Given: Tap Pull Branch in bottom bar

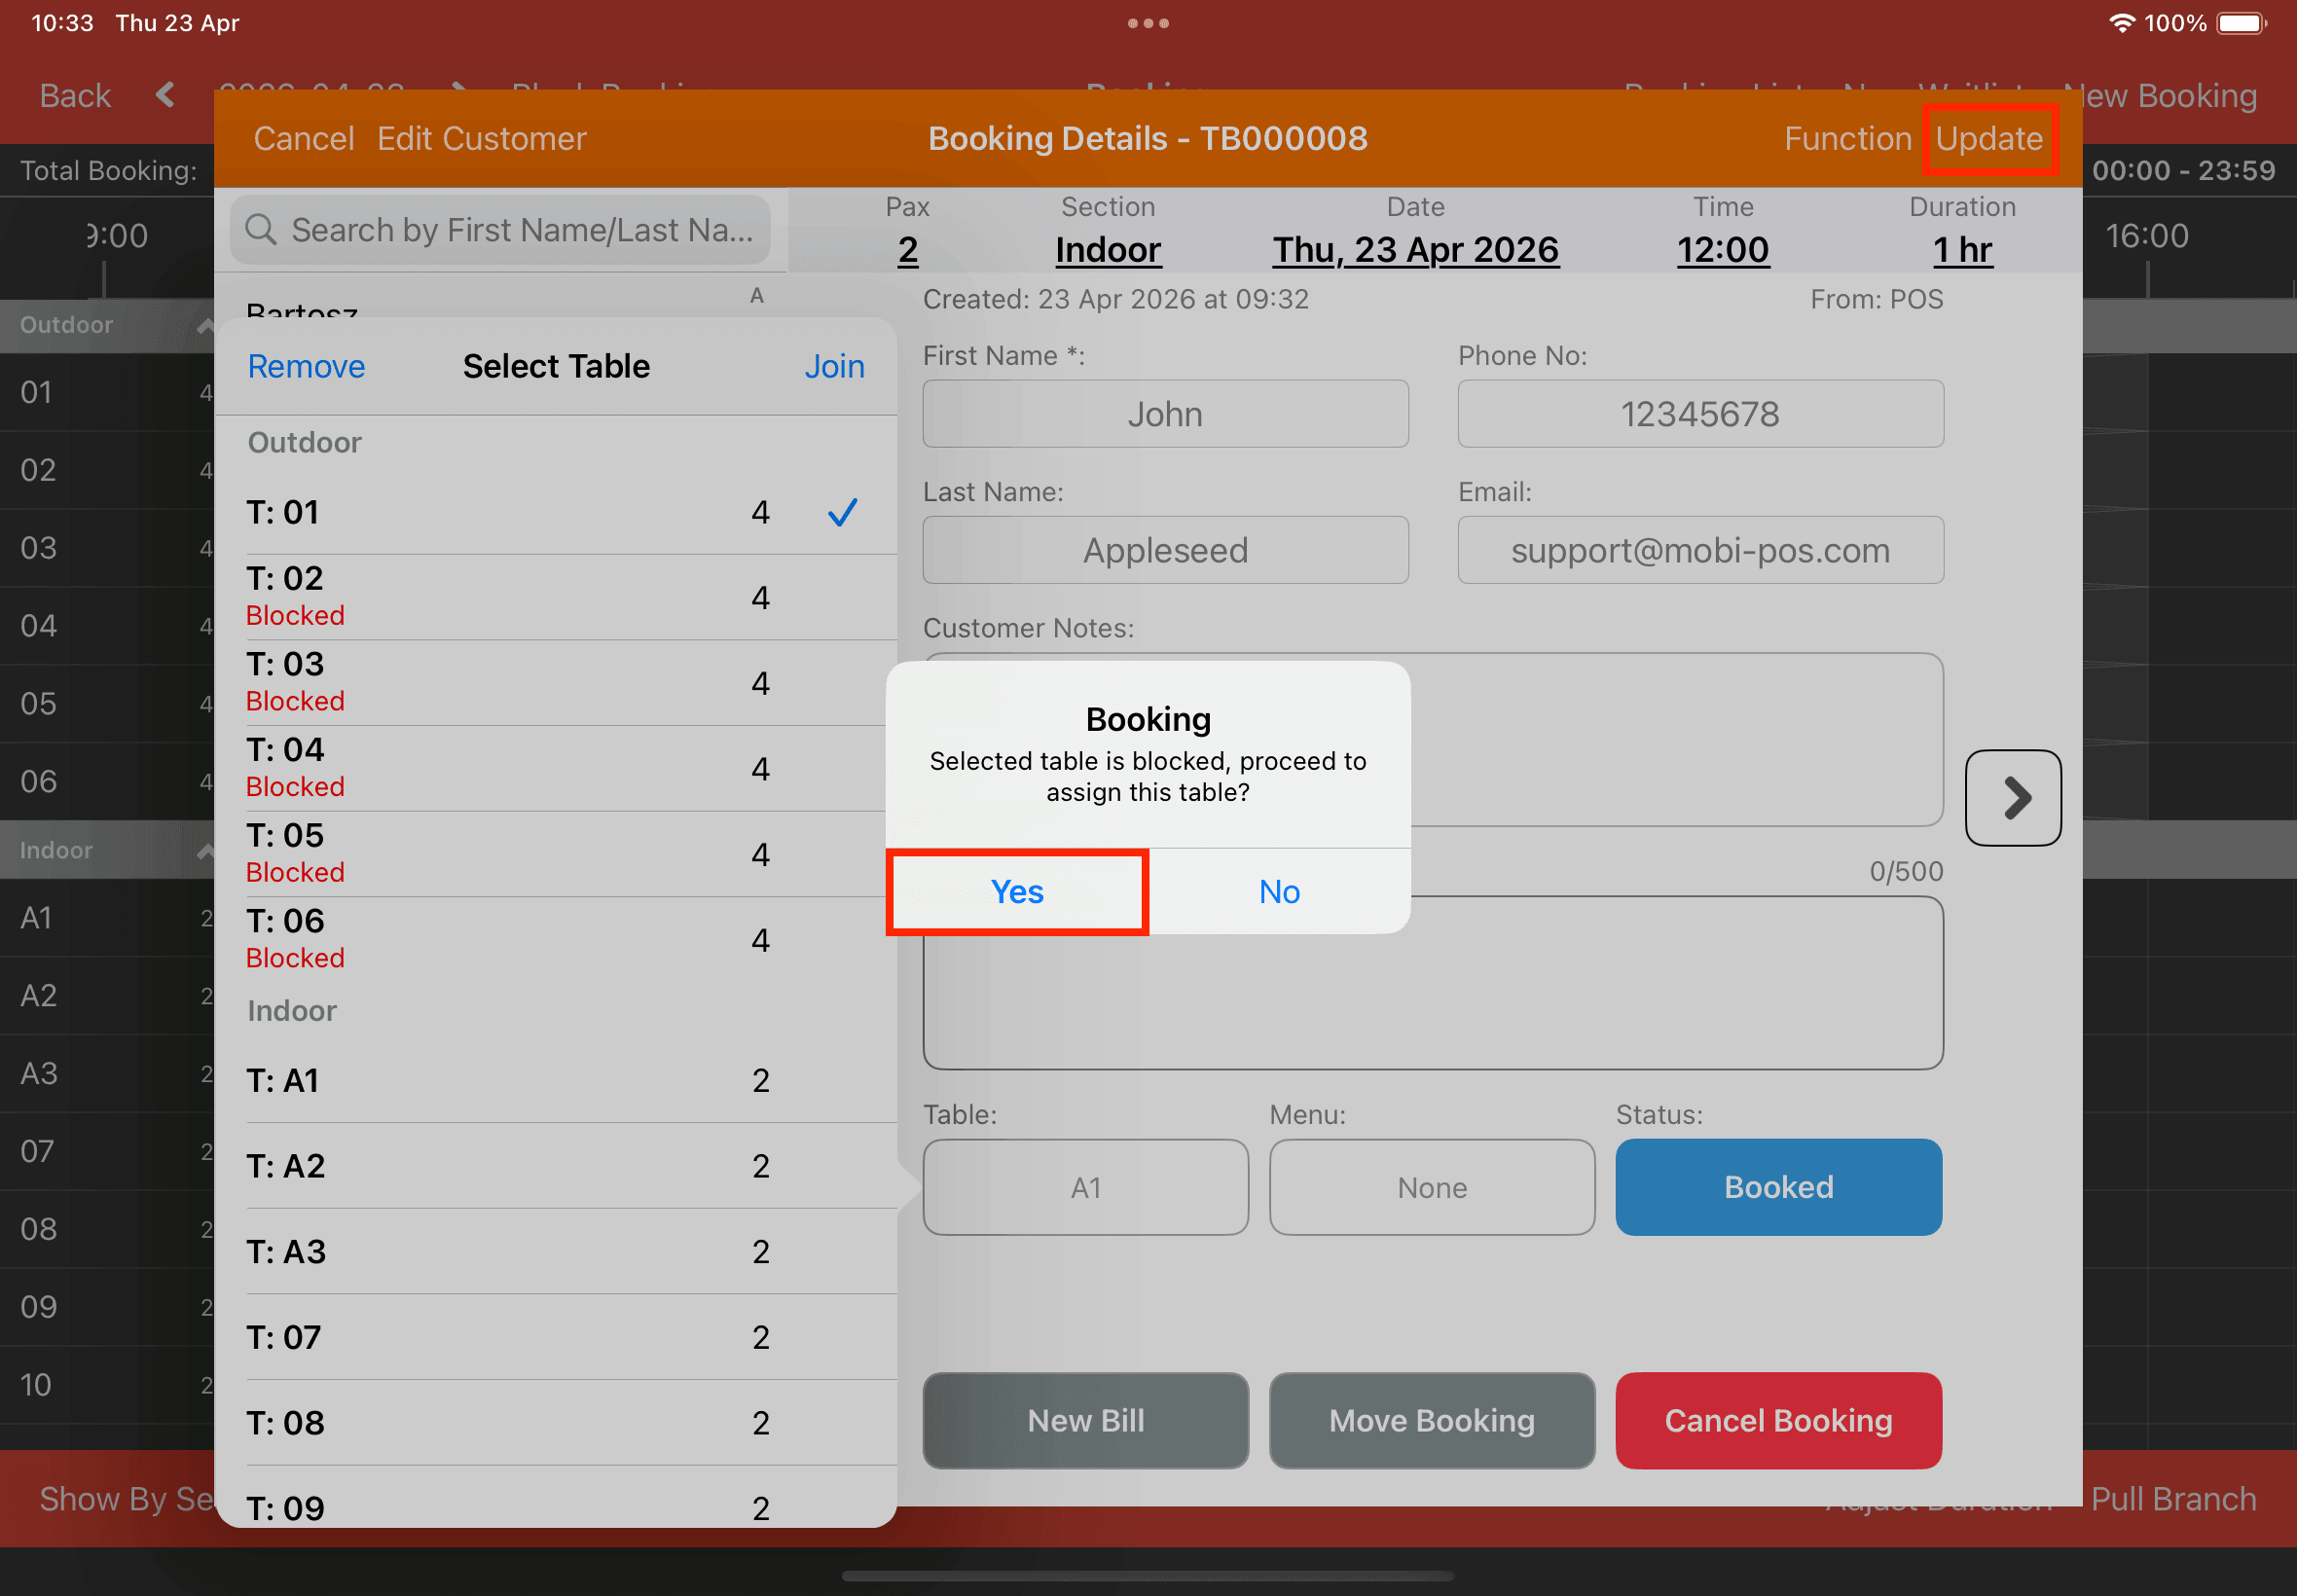Looking at the screenshot, I should click(2173, 1498).
